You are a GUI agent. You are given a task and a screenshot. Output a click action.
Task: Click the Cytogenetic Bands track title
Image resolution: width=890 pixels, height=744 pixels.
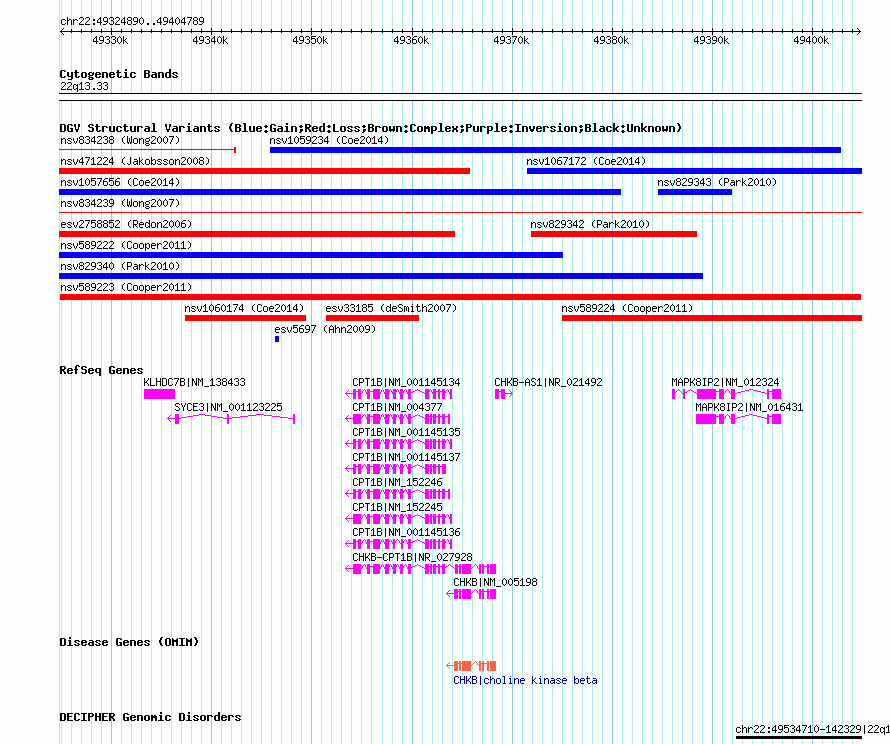[119, 74]
